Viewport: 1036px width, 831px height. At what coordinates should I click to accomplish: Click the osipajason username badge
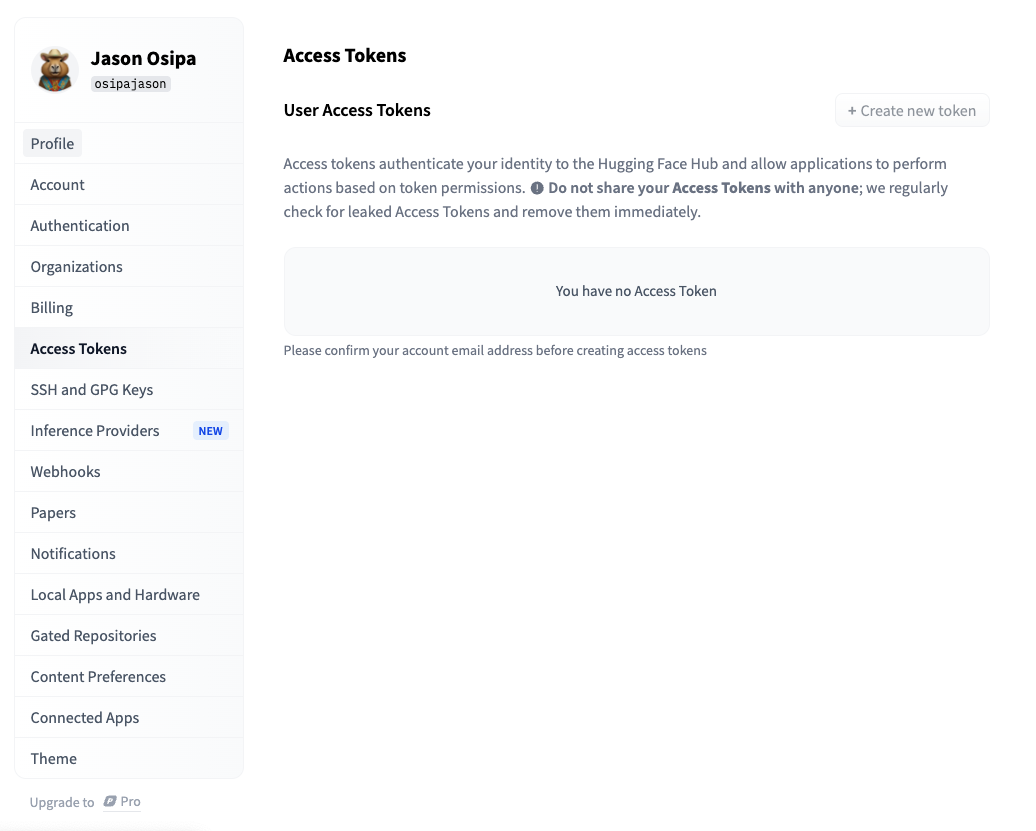[130, 84]
